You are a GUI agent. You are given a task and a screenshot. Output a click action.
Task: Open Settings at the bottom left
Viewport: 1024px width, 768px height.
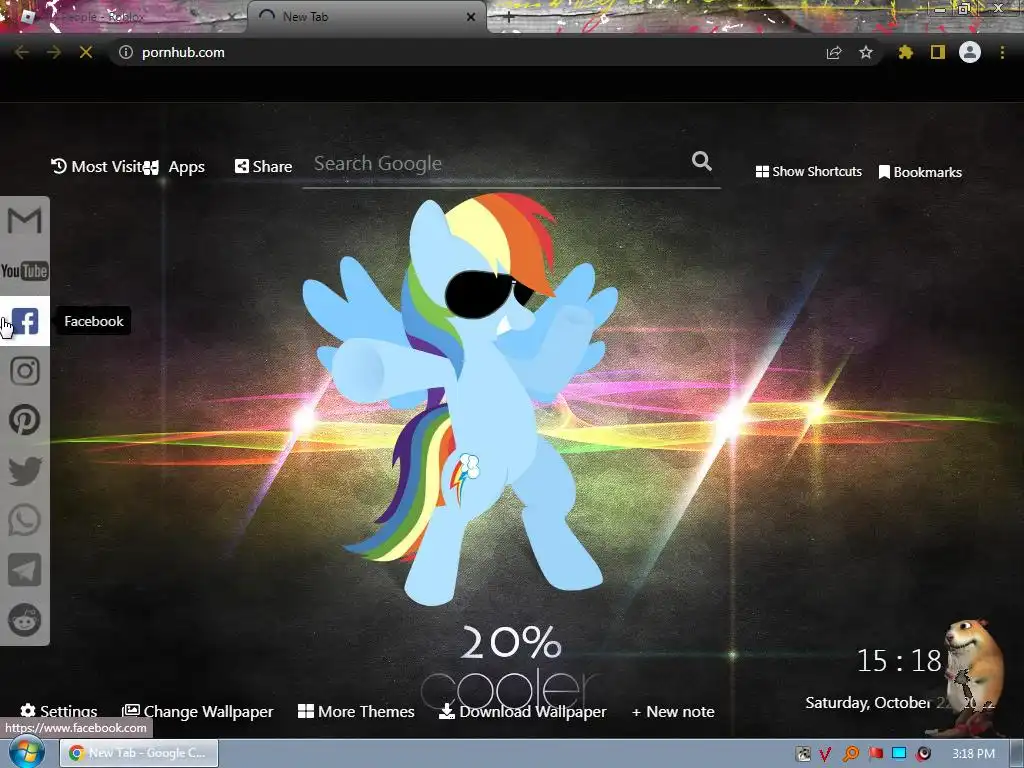(59, 711)
